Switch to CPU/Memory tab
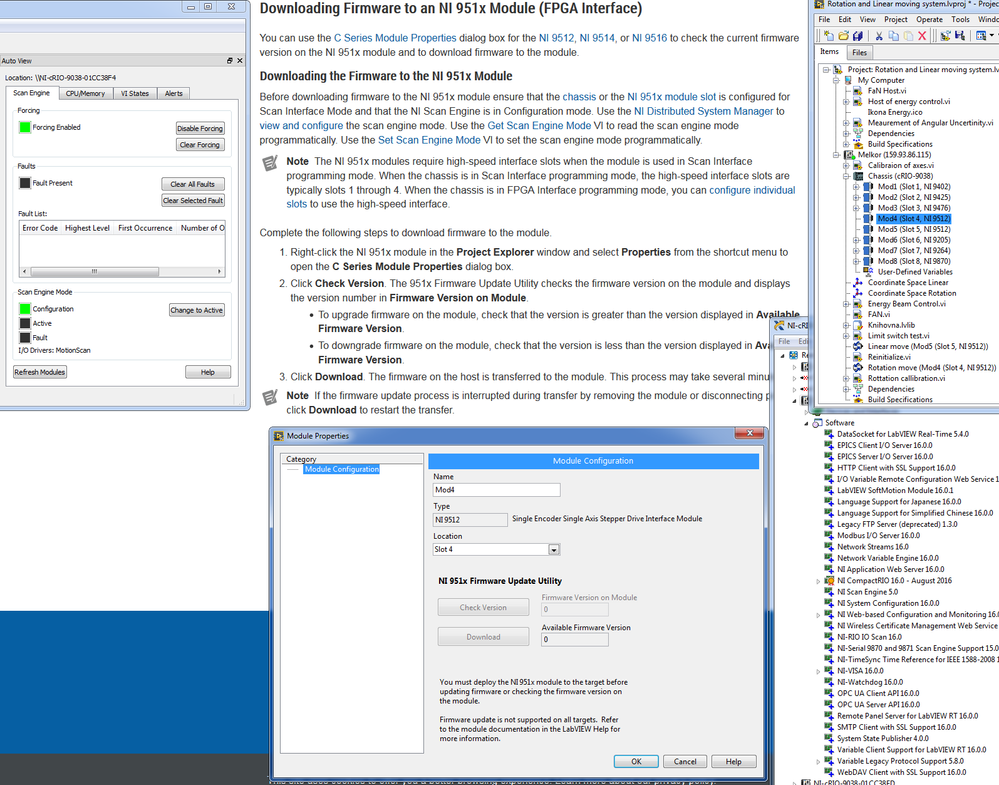 [85, 93]
